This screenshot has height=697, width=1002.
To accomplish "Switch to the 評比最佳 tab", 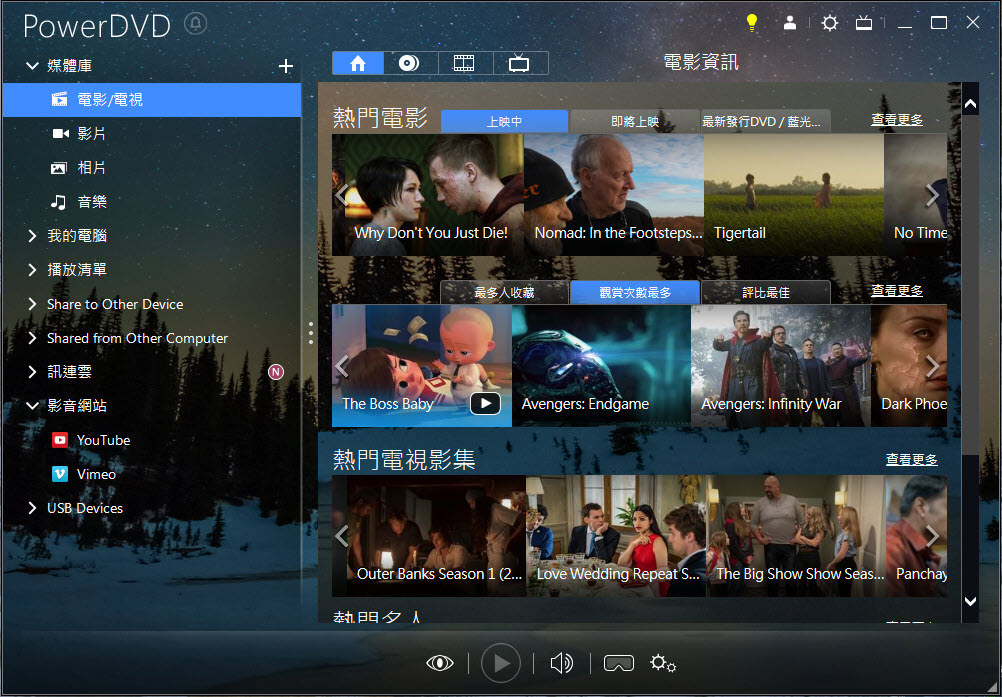I will coord(765,292).
